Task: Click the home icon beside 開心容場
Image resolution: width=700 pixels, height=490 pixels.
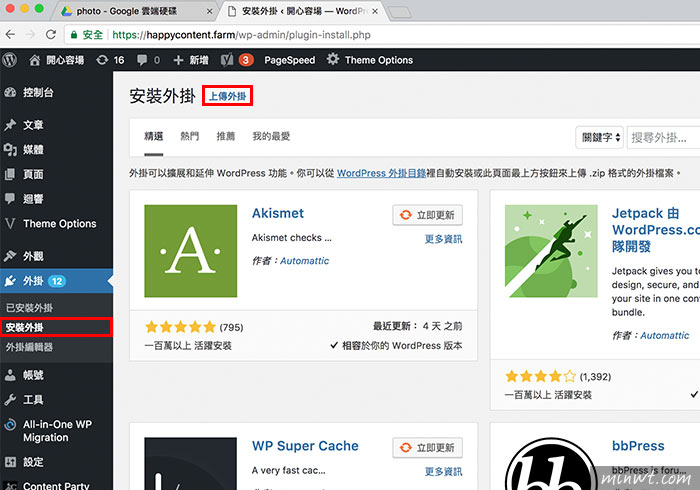Action: 34,60
